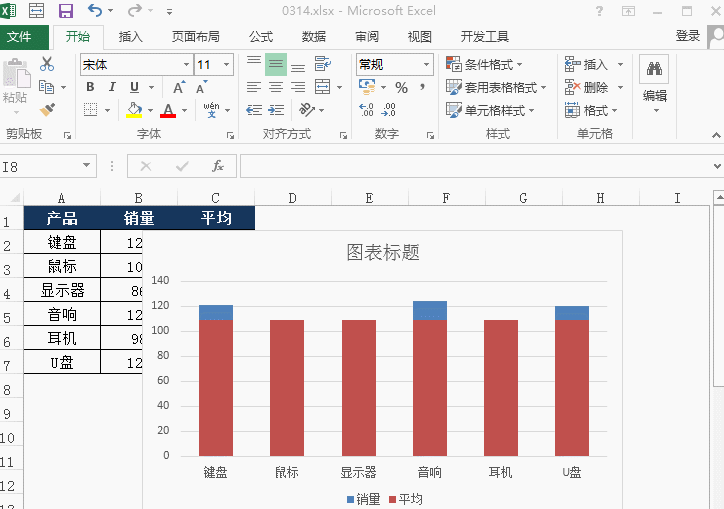Open 单元格样式 cell styles menu
This screenshot has width=724, height=509.
[490, 110]
